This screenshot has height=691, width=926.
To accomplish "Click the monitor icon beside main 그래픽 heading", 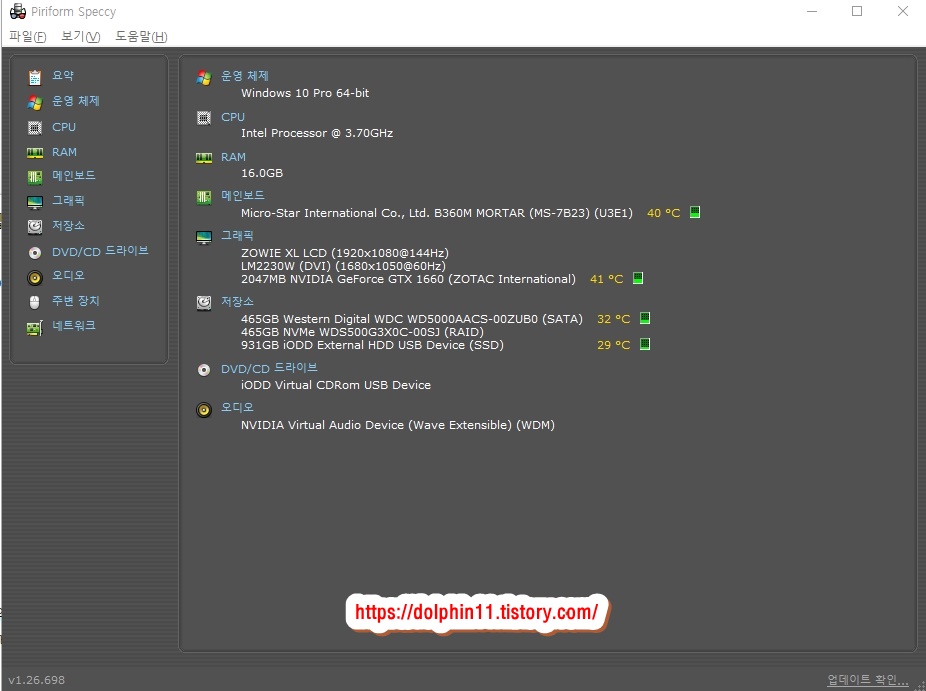I will click(x=204, y=237).
